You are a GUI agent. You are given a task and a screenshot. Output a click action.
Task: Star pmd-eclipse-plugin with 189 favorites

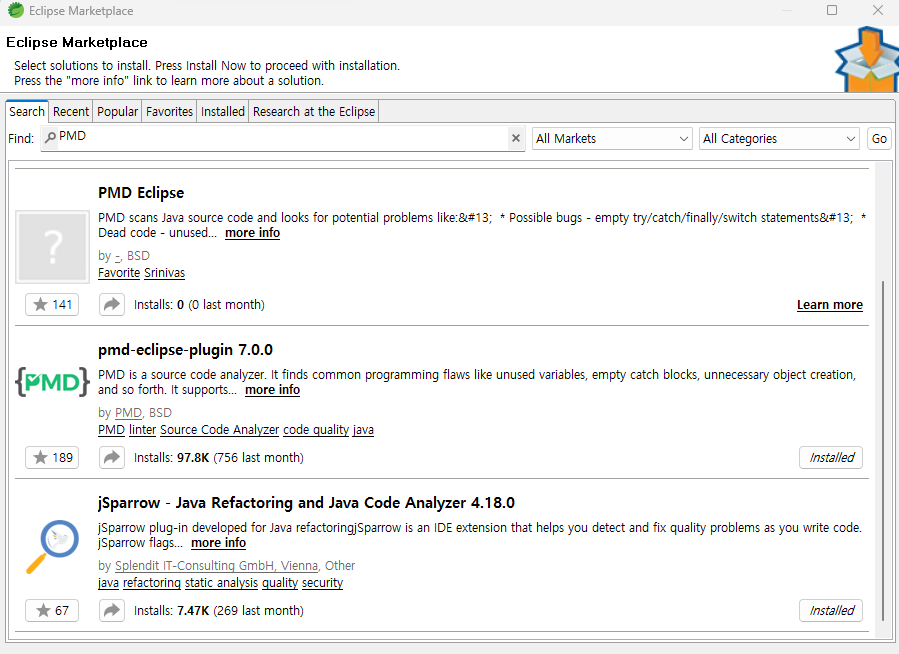pyautogui.click(x=52, y=457)
